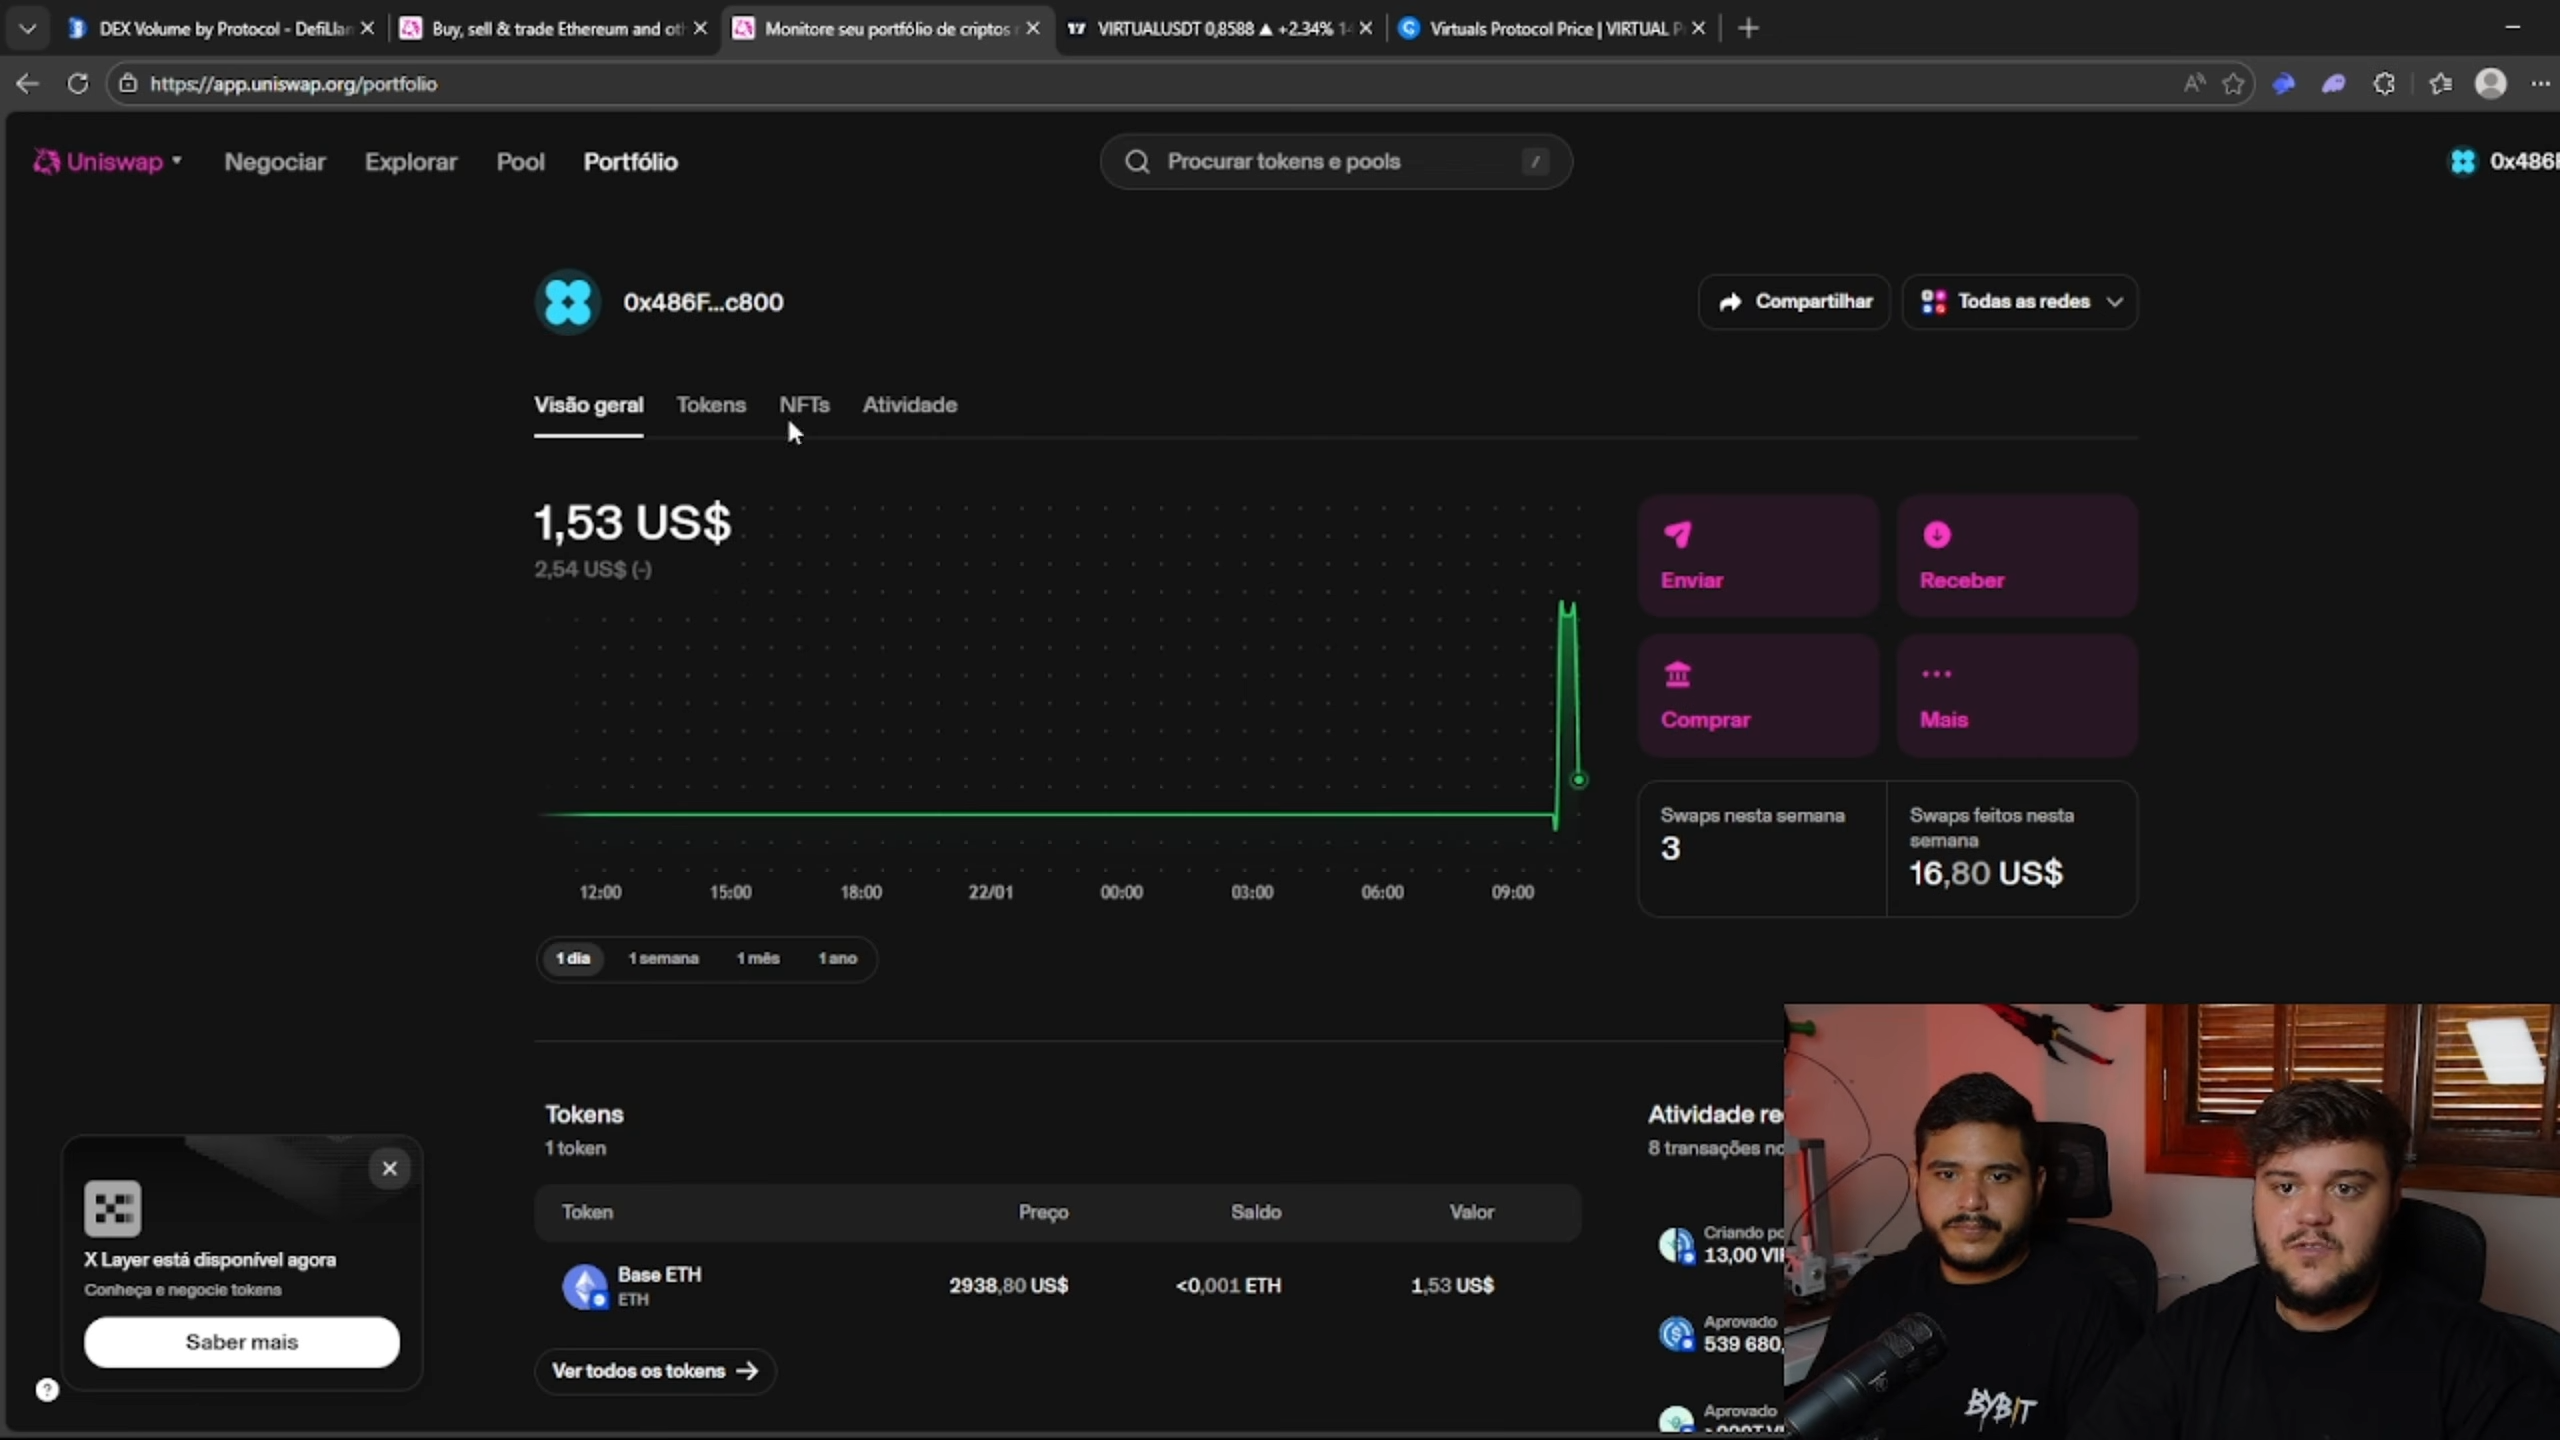The height and width of the screenshot is (1440, 2560).
Task: Switch to the NFTs tab
Action: 804,405
